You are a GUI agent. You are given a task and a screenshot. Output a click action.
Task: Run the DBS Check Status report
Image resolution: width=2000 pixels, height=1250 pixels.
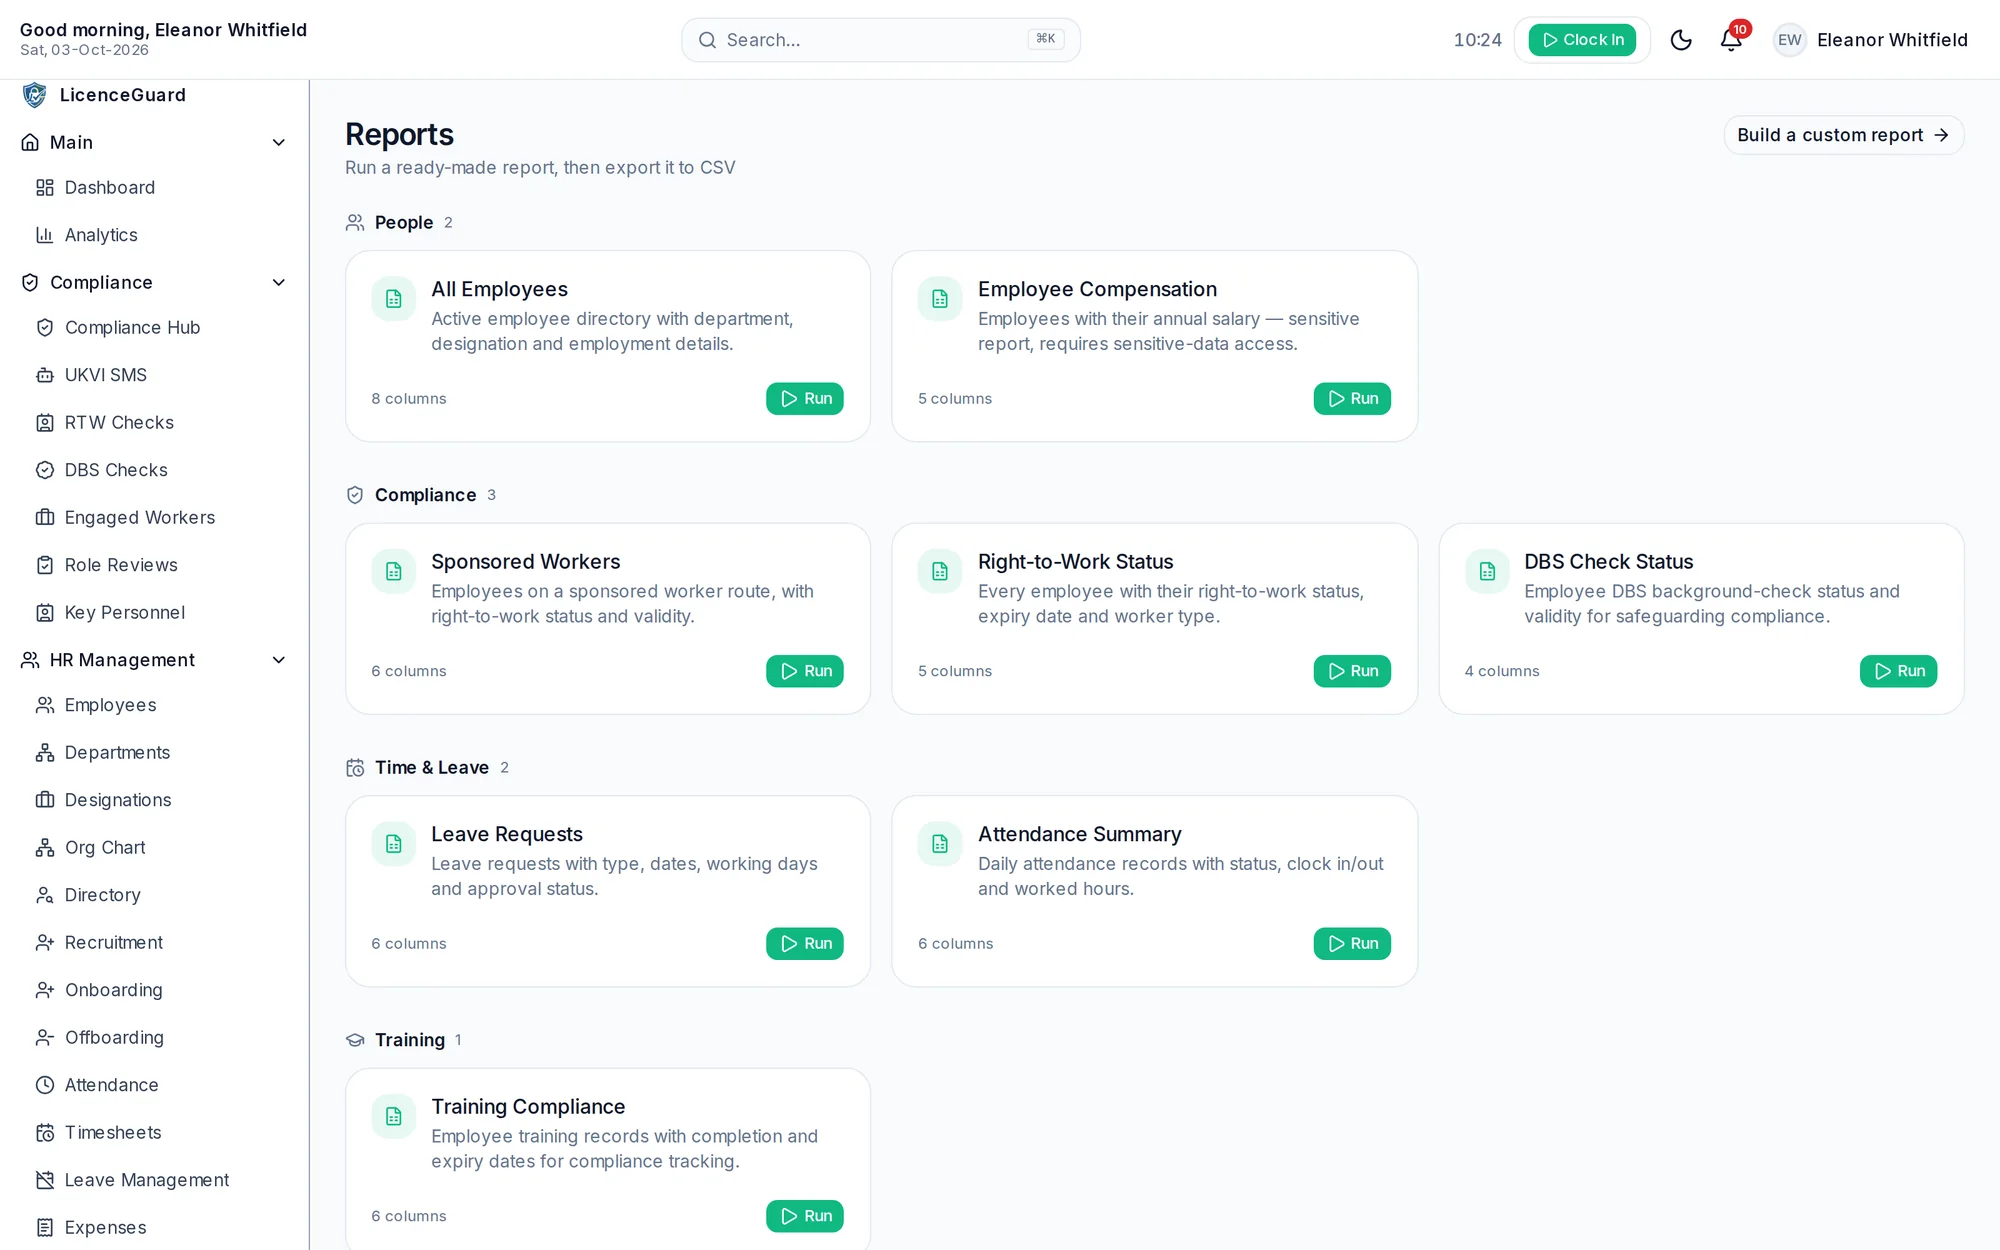pyautogui.click(x=1898, y=671)
